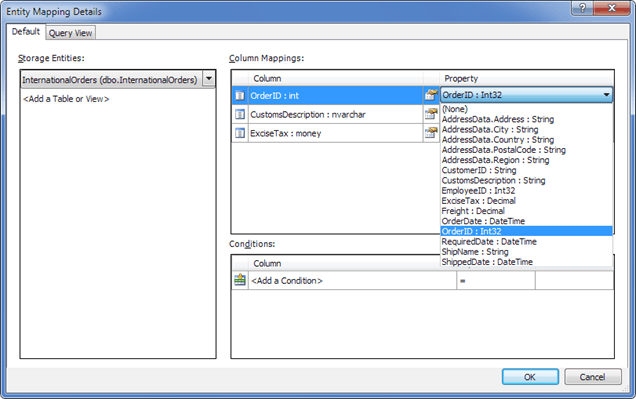Open the Storage Entities InternationalOrders dropdown arrow
This screenshot has width=636, height=399.
pyautogui.click(x=209, y=79)
